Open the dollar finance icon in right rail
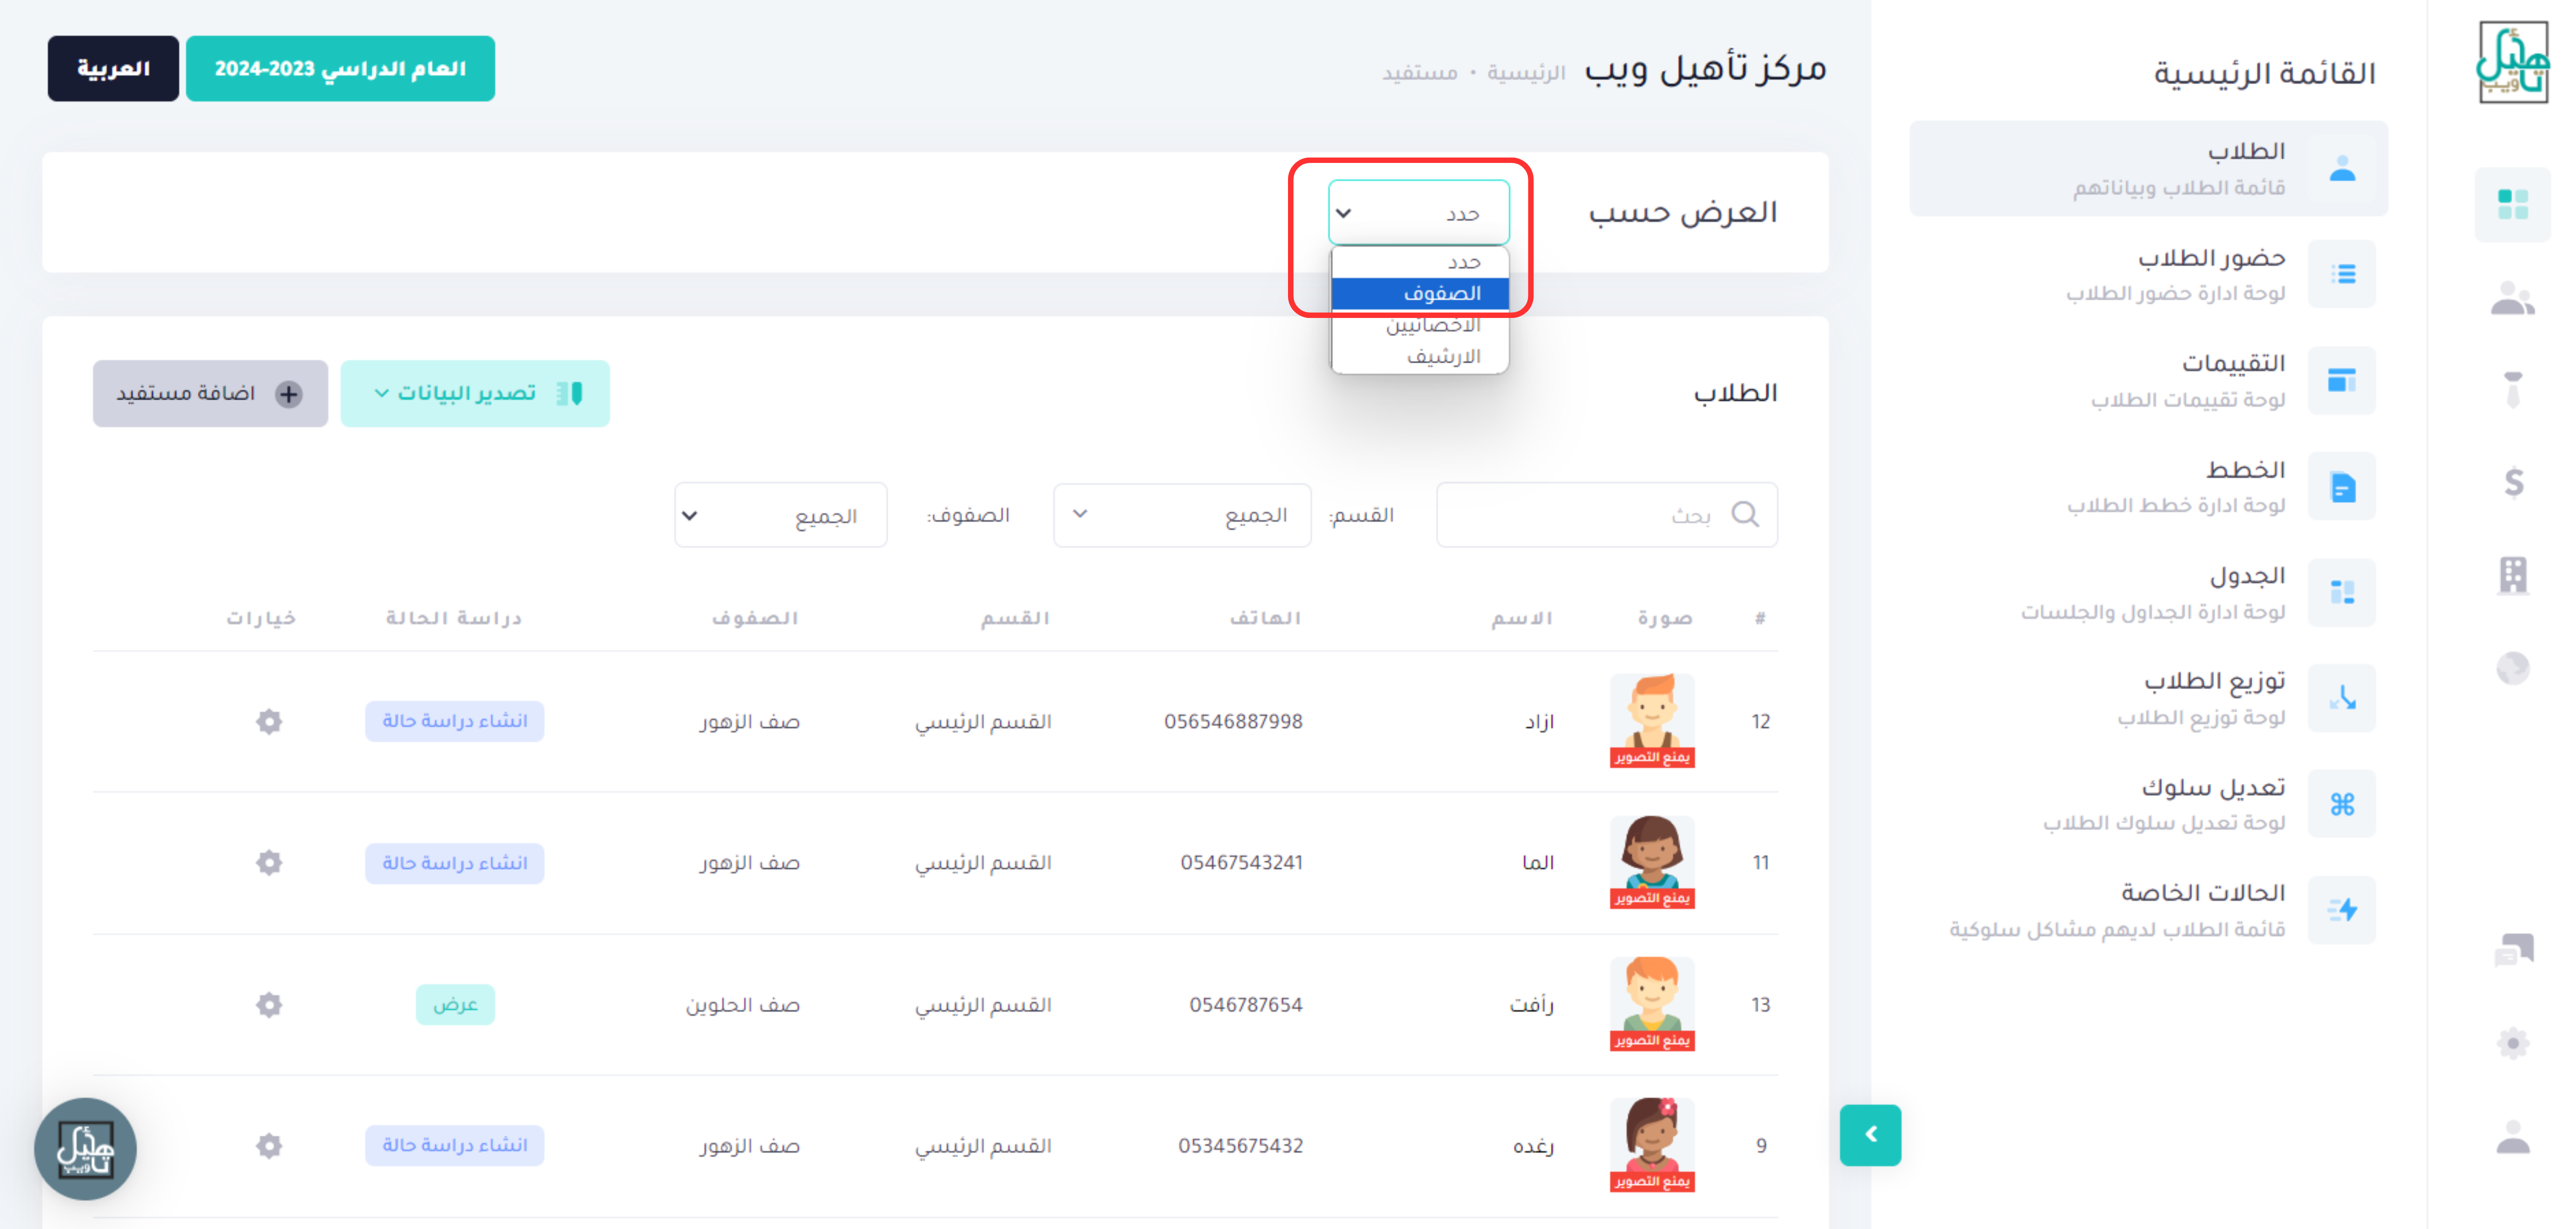The image size is (2576, 1229). 2514,483
